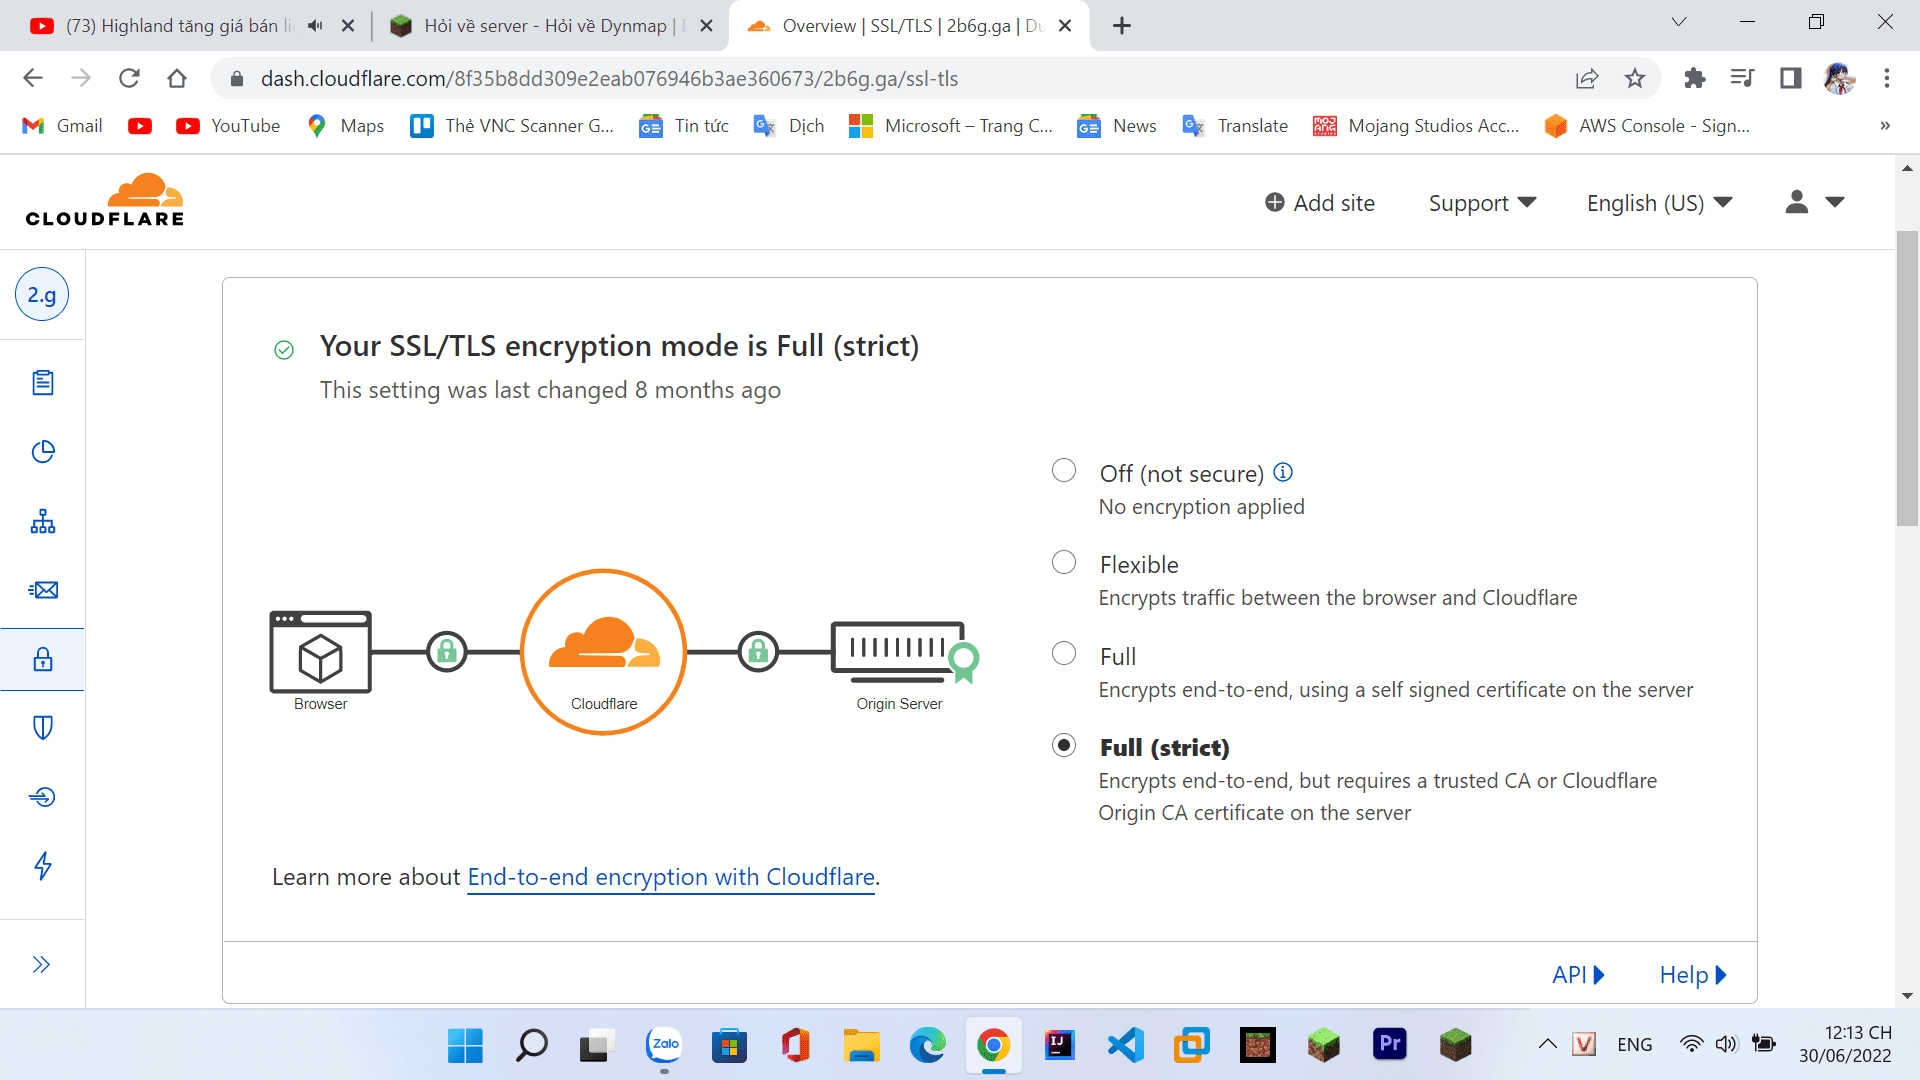Select the Off (not secure) radio option
Screen dimensions: 1920x1080
(x=1064, y=470)
